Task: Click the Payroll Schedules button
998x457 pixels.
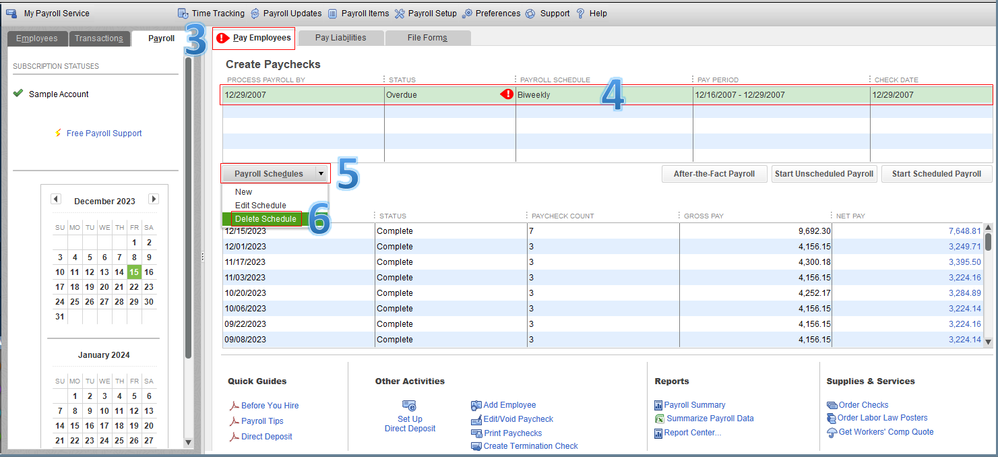Action: pyautogui.click(x=268, y=173)
